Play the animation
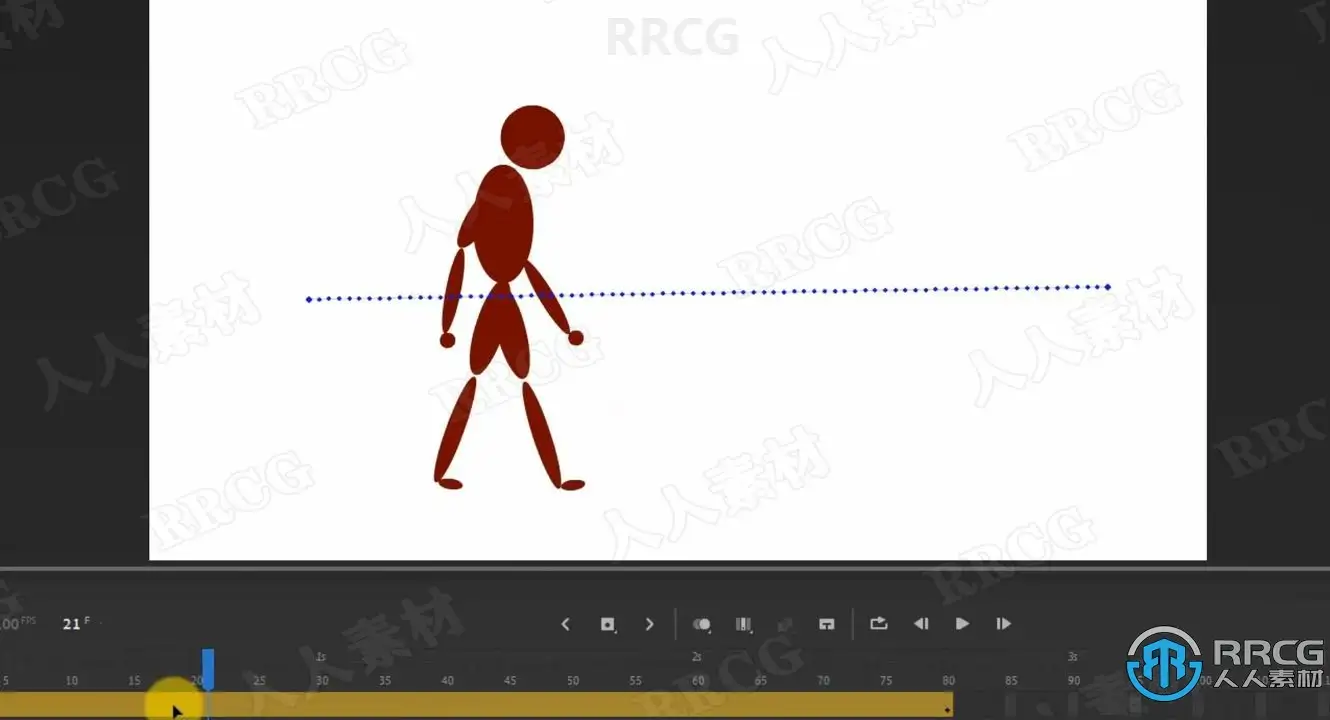Viewport: 1330px width, 720px height. [x=962, y=624]
